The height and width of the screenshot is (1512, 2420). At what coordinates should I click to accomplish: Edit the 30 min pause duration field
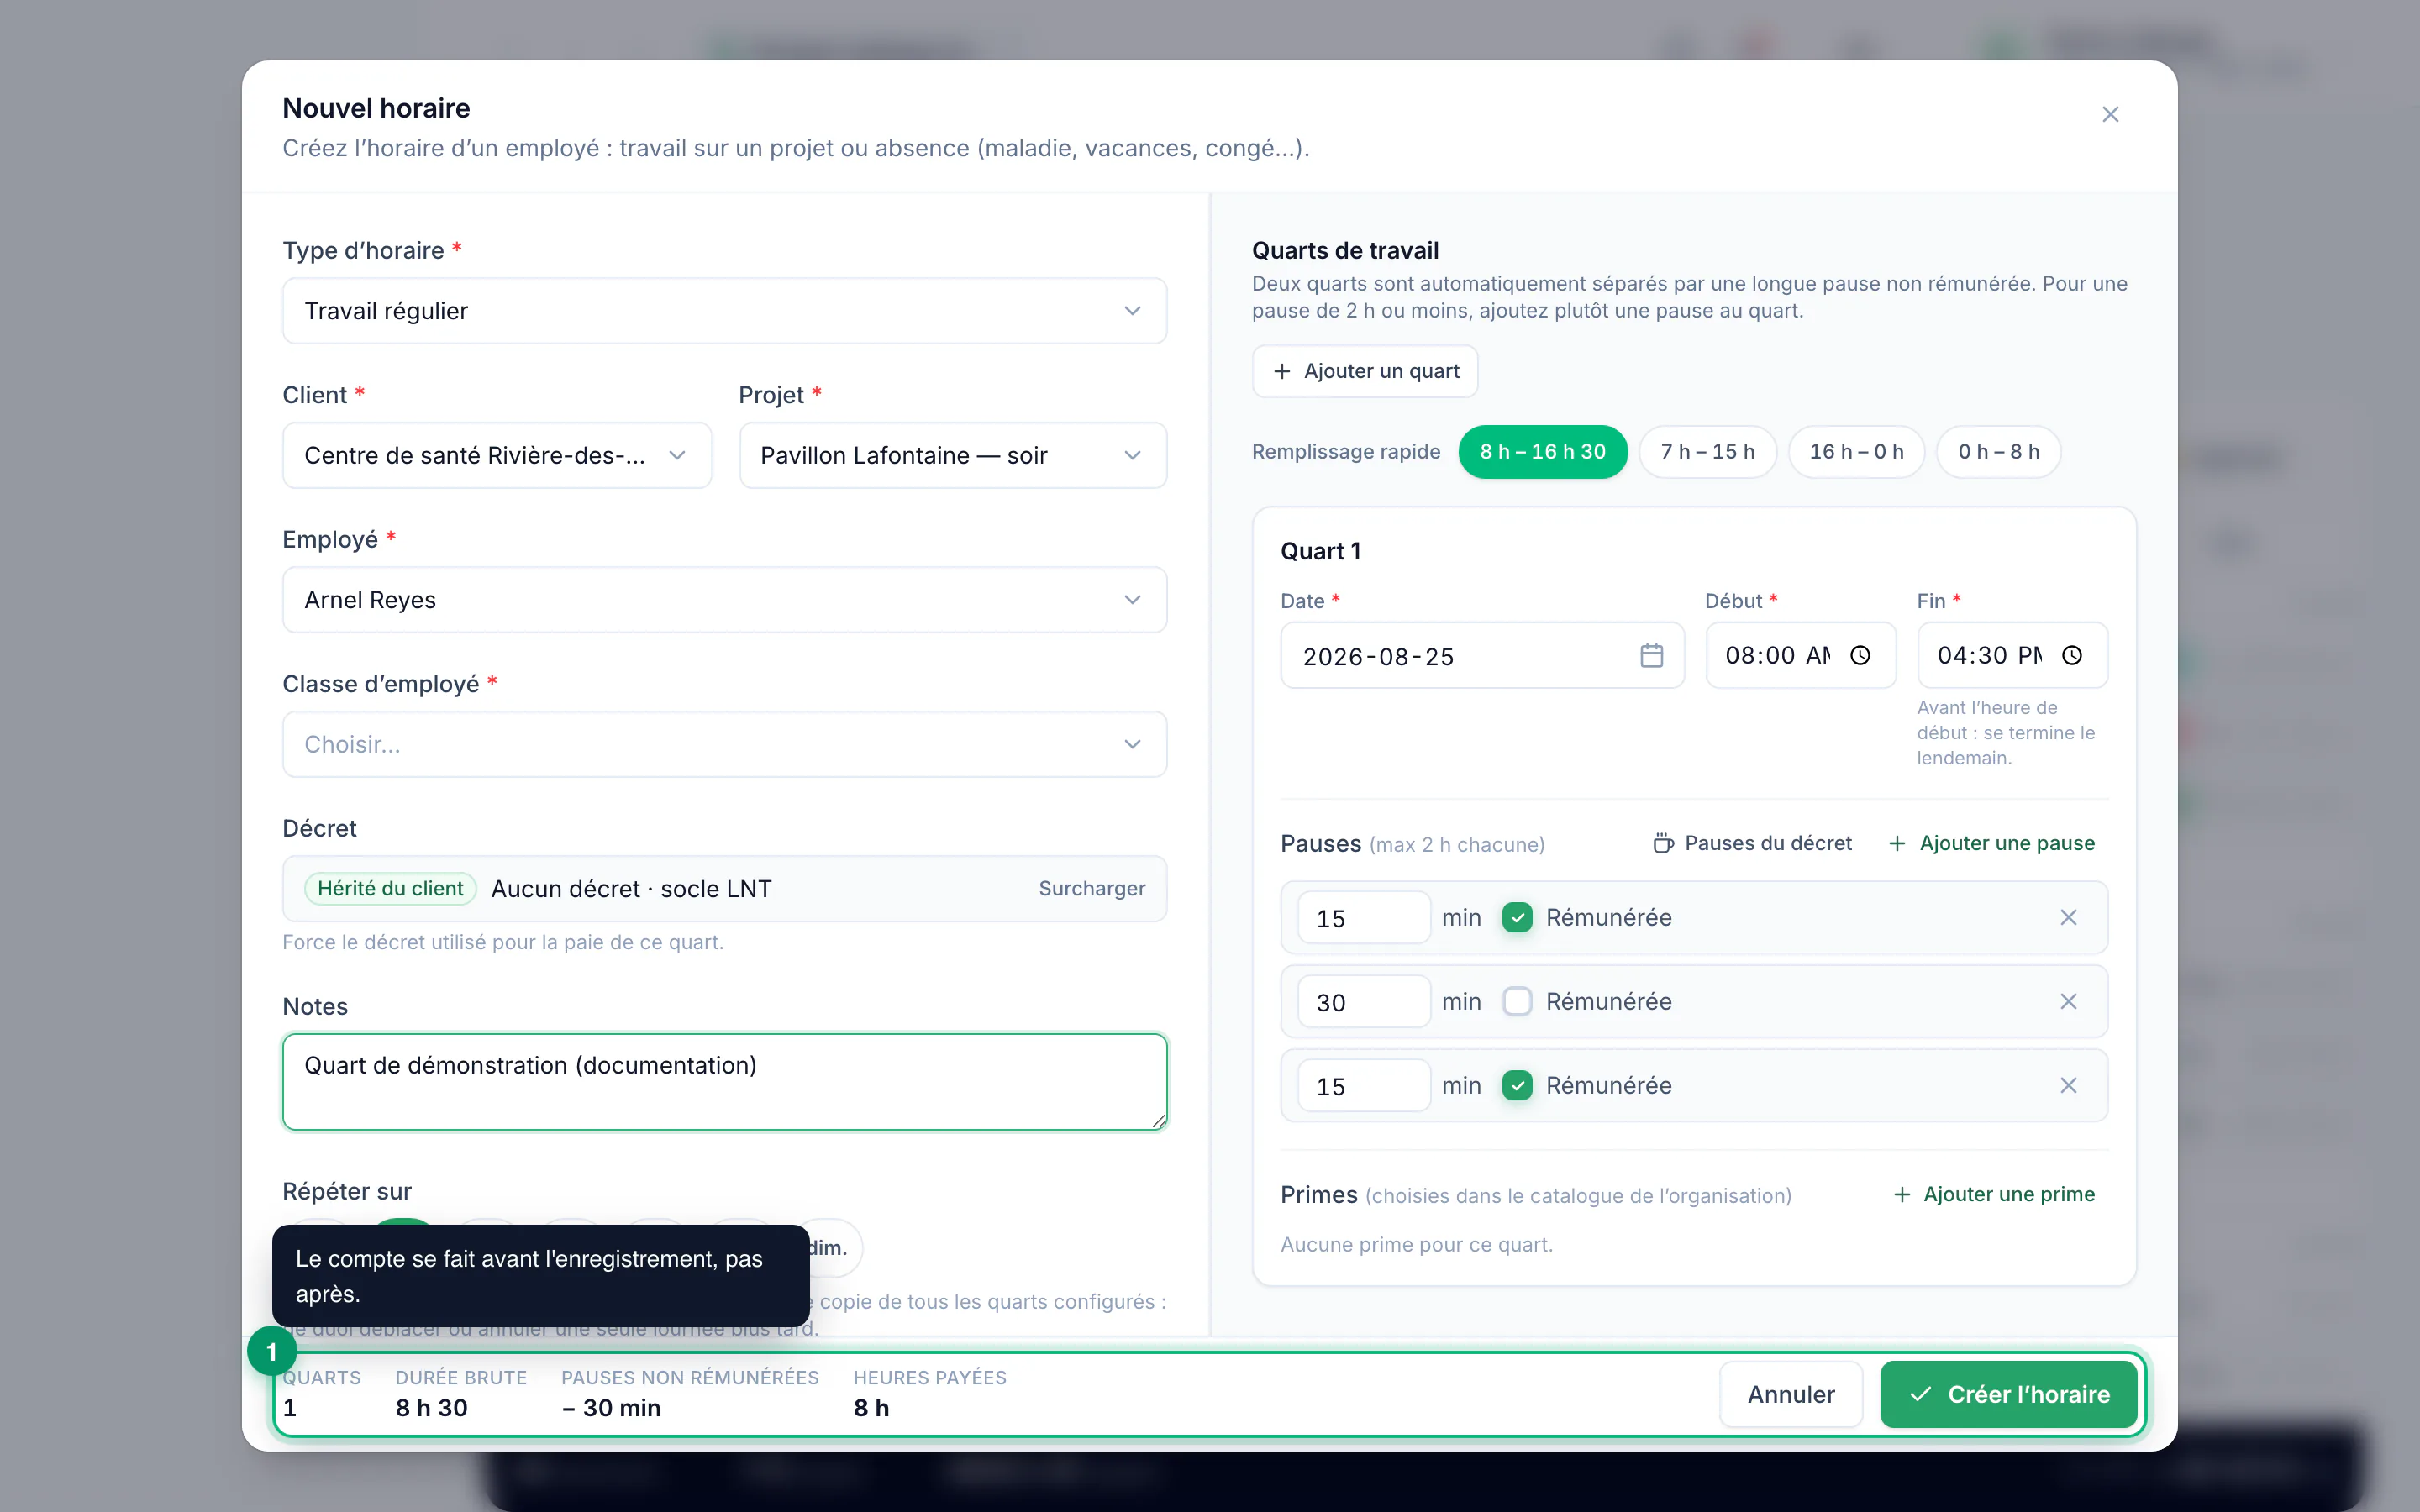tap(1364, 1001)
